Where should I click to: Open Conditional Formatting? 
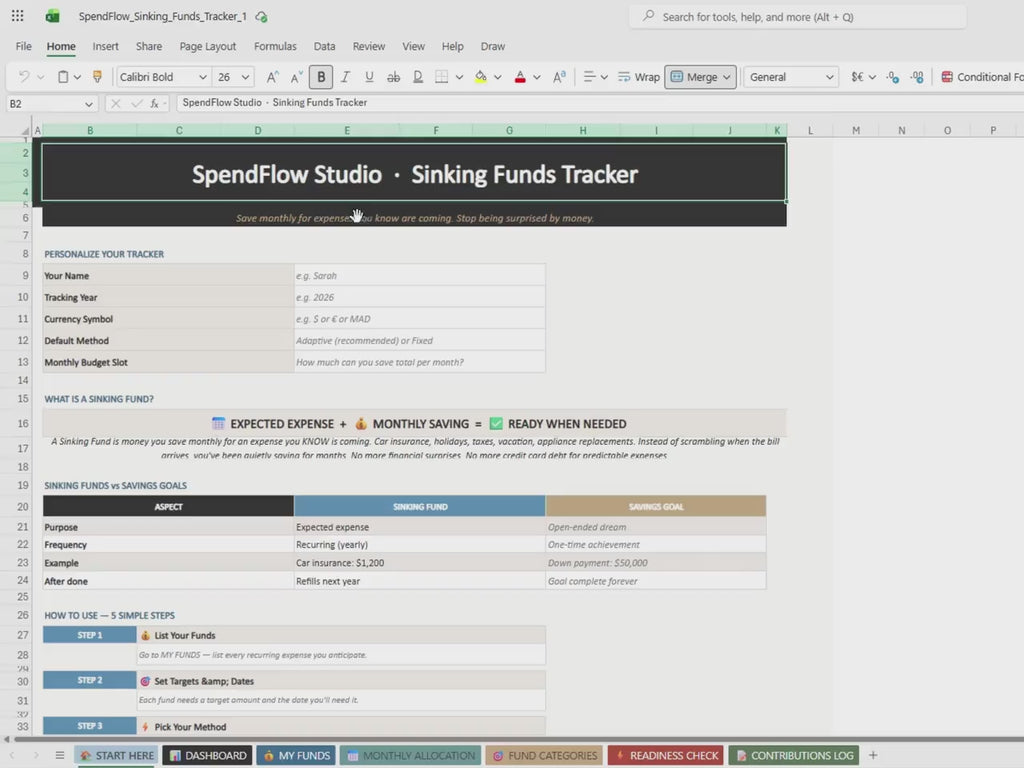pyautogui.click(x=982, y=77)
